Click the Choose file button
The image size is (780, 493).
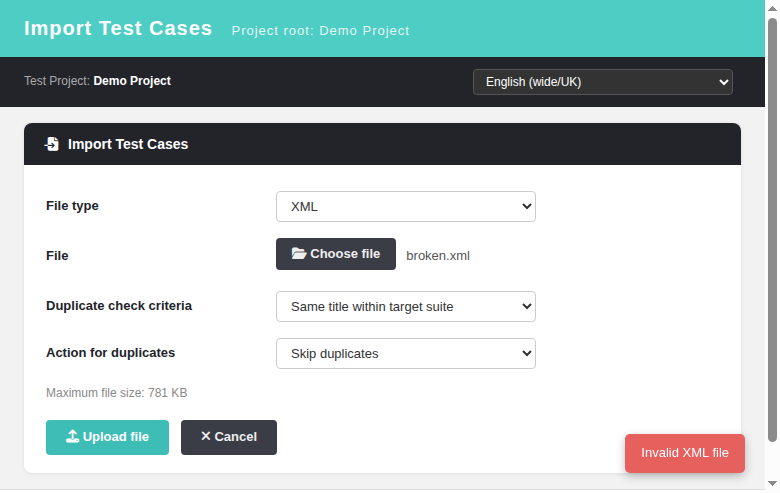pos(336,254)
